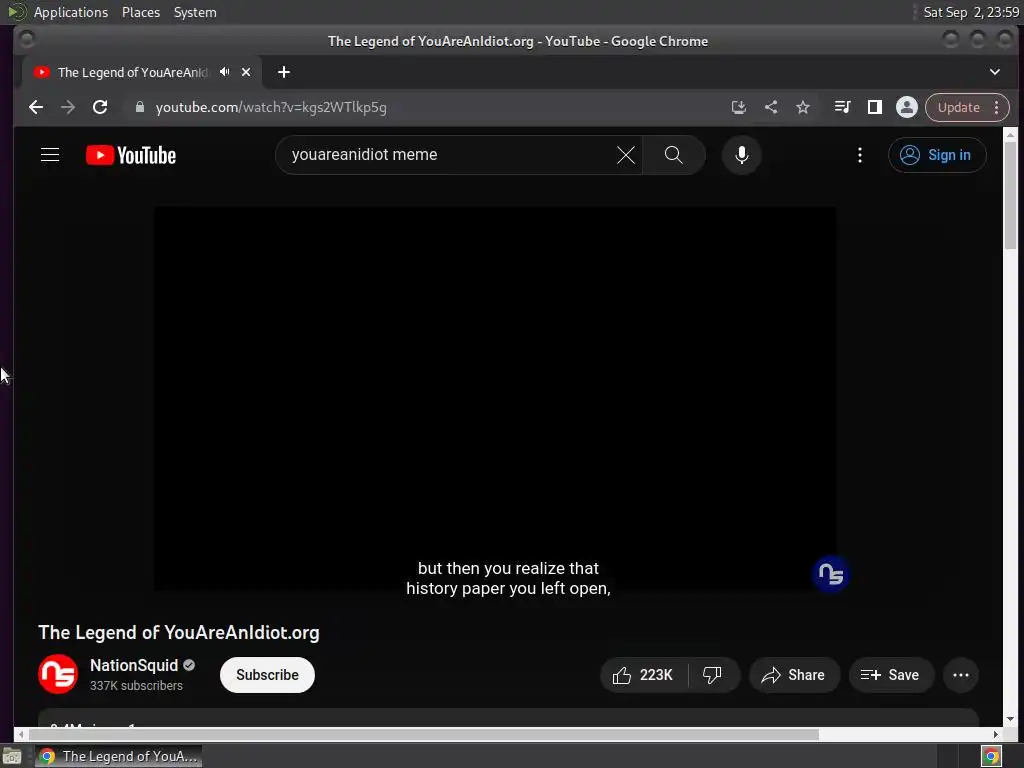This screenshot has width=1024, height=768.
Task: Go back to the previous page
Action: 36,107
